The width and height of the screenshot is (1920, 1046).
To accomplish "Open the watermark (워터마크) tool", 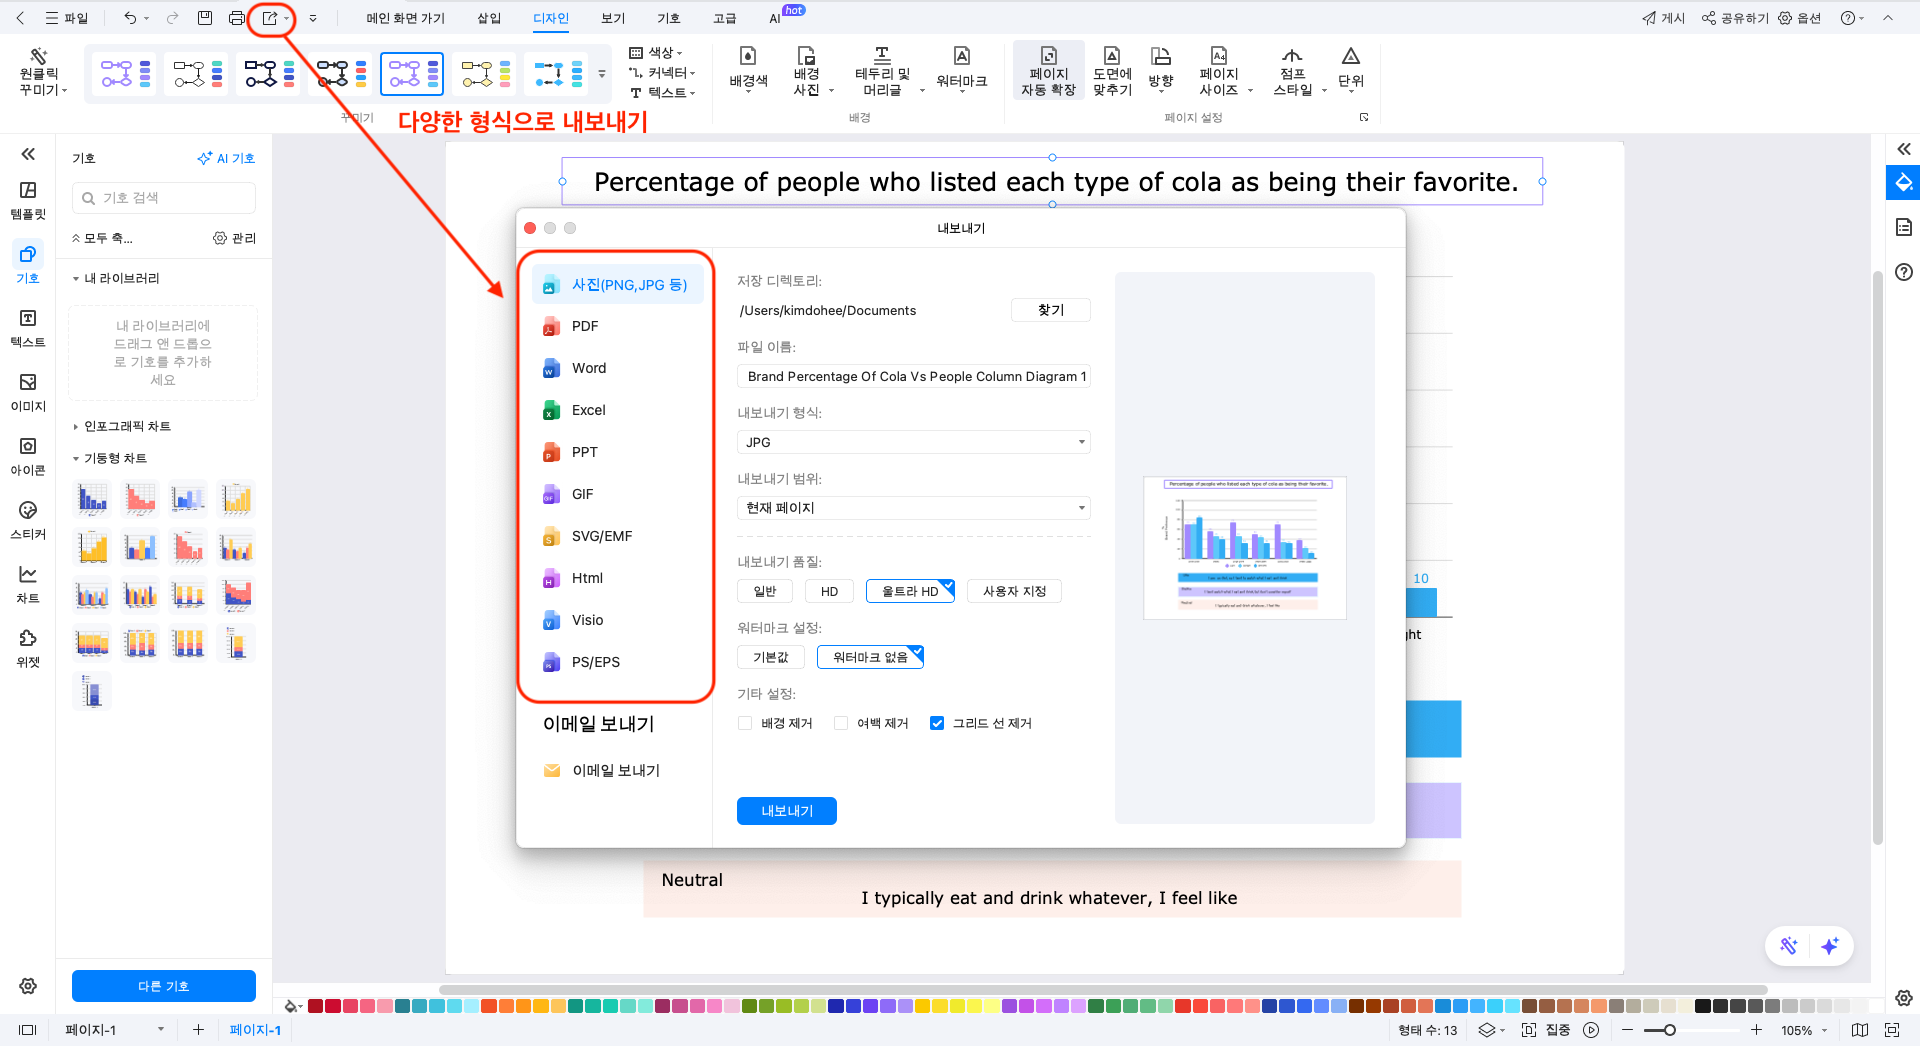I will [x=961, y=68].
